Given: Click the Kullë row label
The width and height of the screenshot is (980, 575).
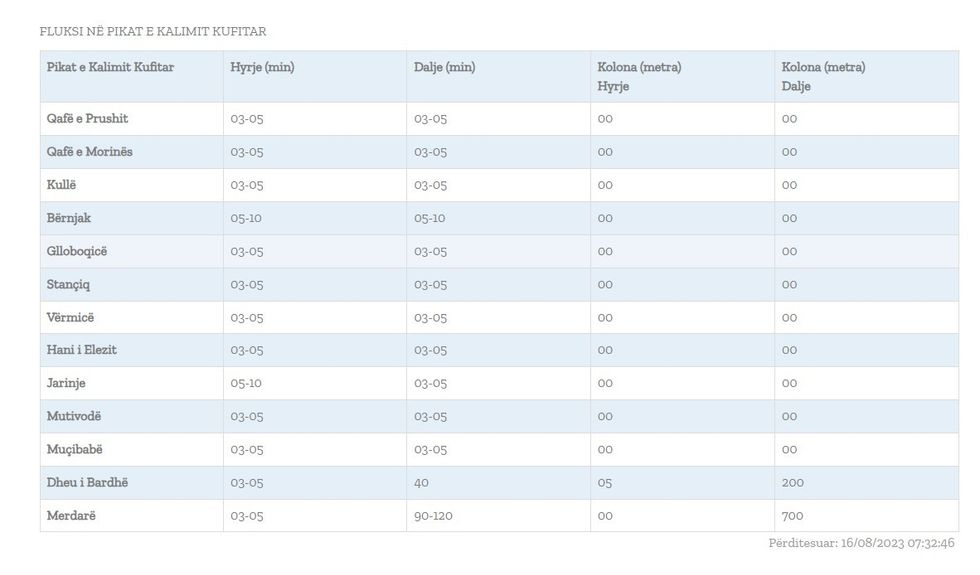Looking at the screenshot, I should [x=62, y=185].
